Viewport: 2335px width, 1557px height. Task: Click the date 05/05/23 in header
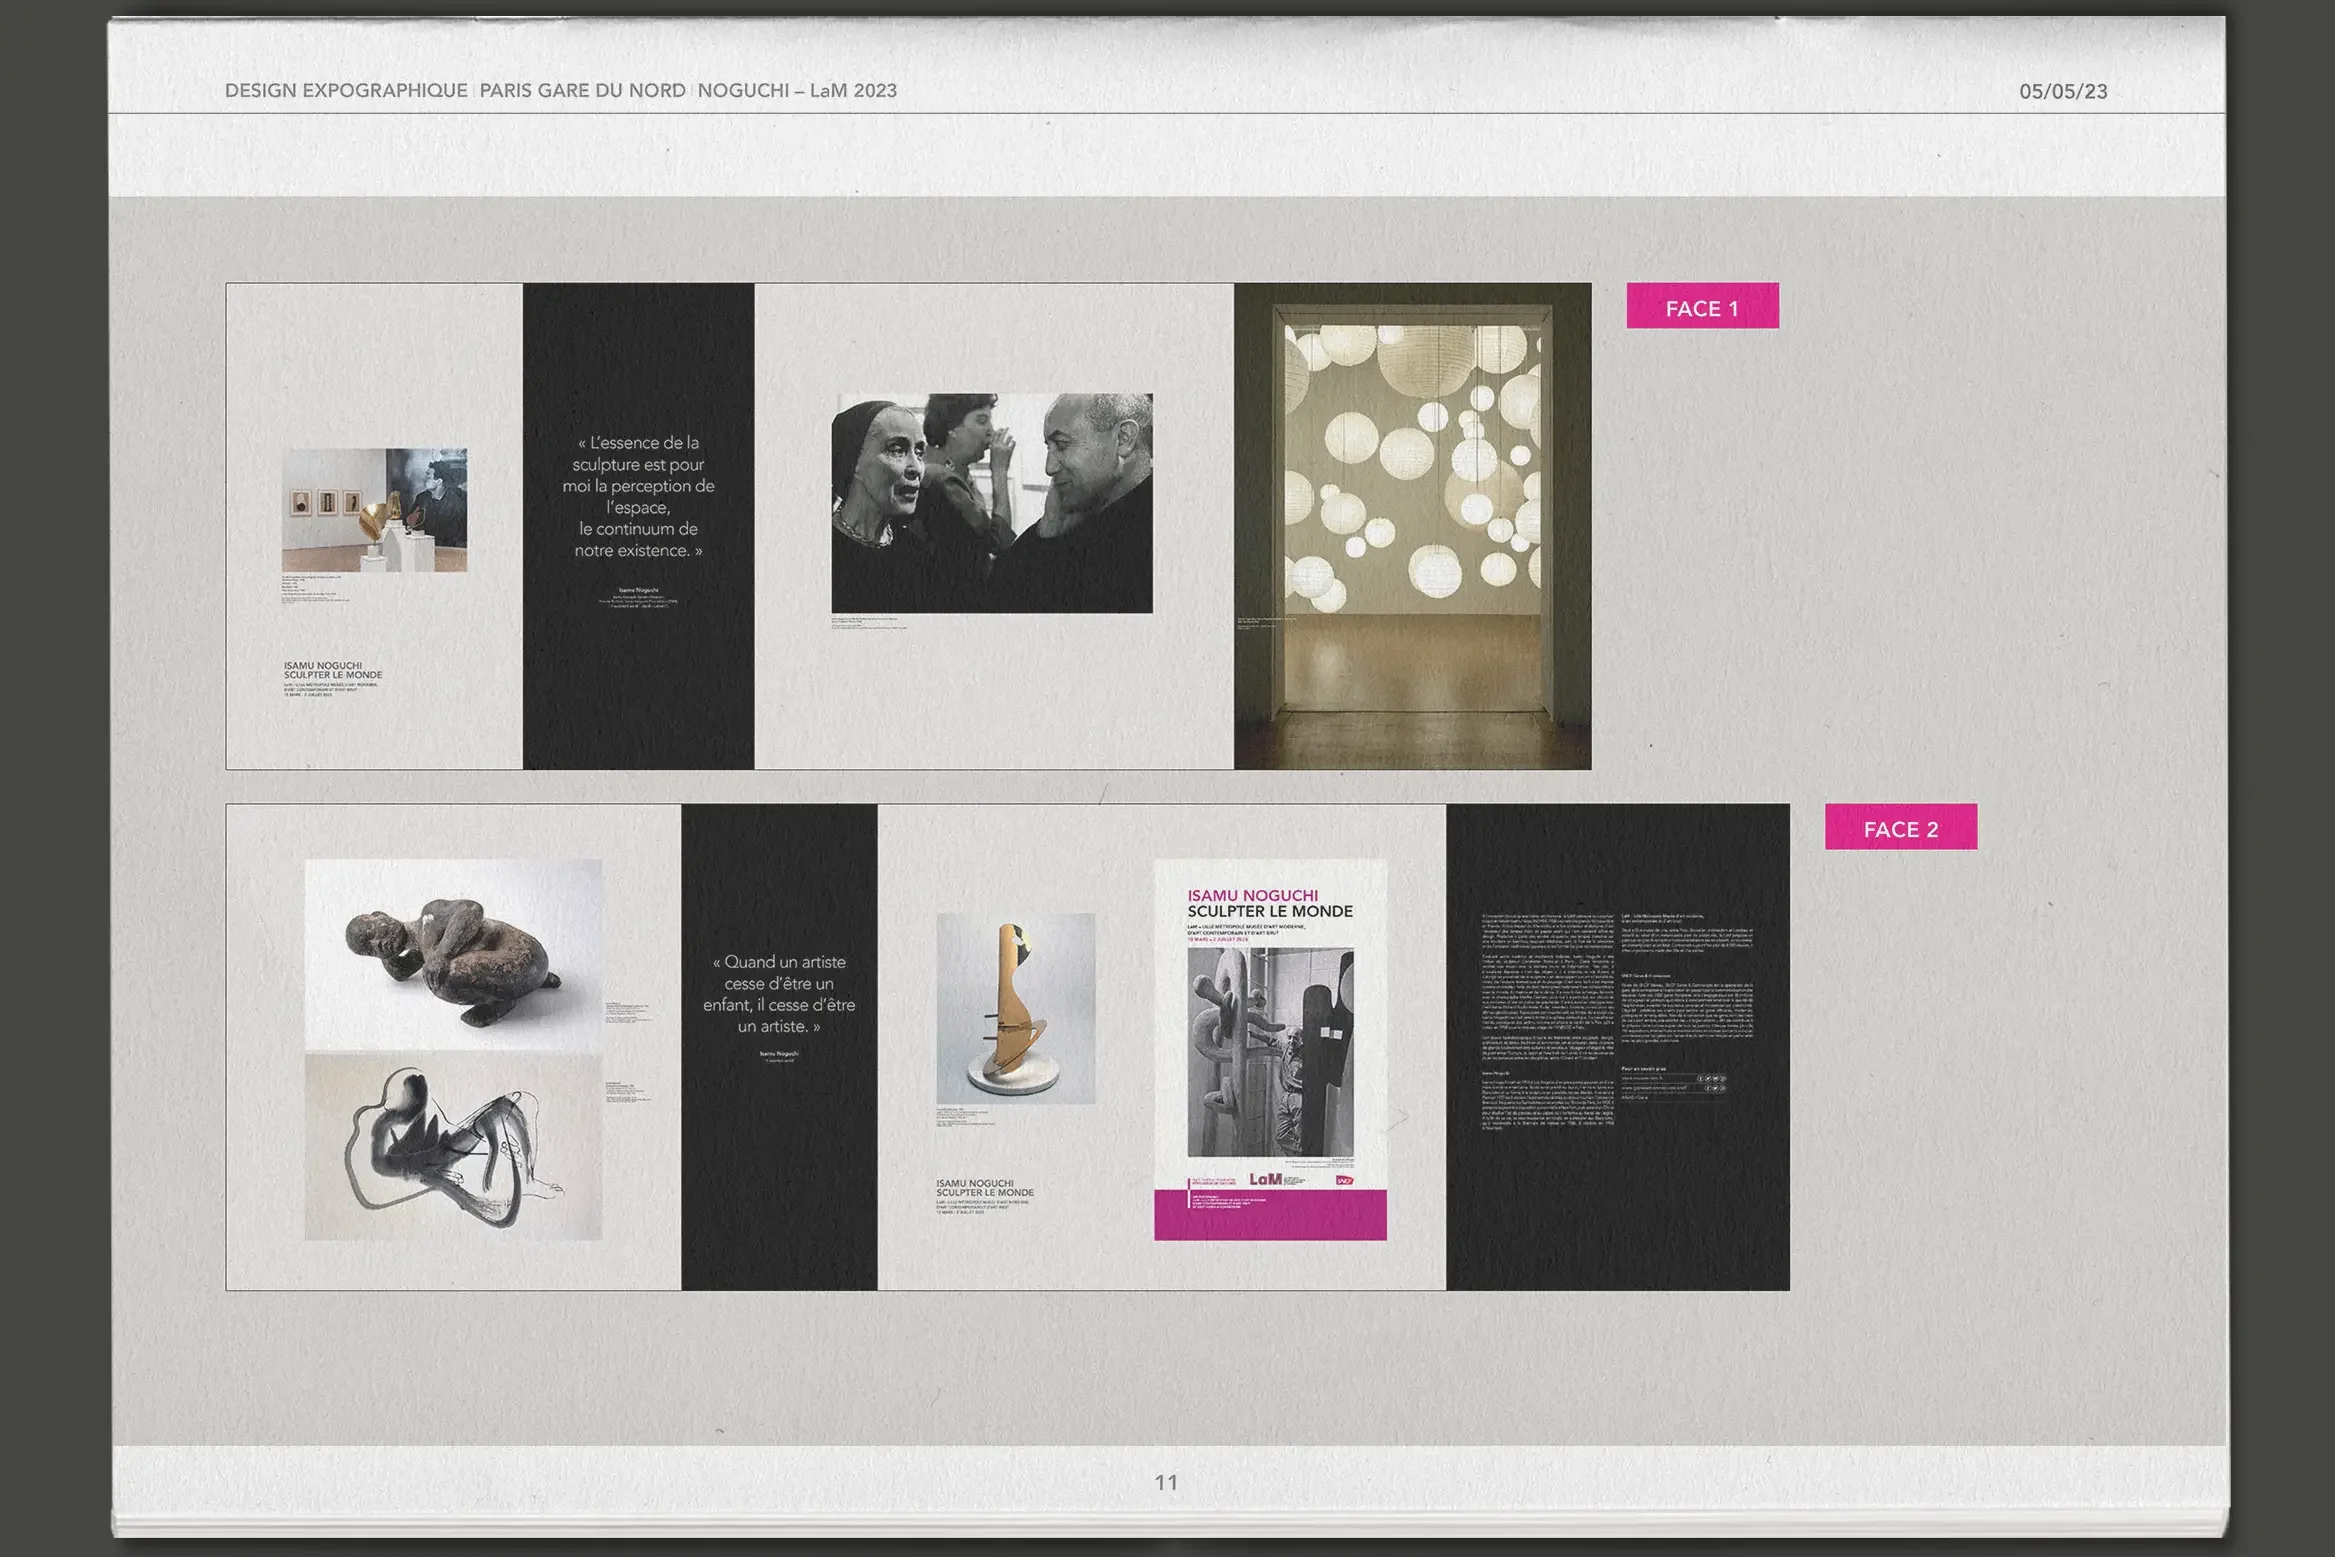click(2063, 91)
